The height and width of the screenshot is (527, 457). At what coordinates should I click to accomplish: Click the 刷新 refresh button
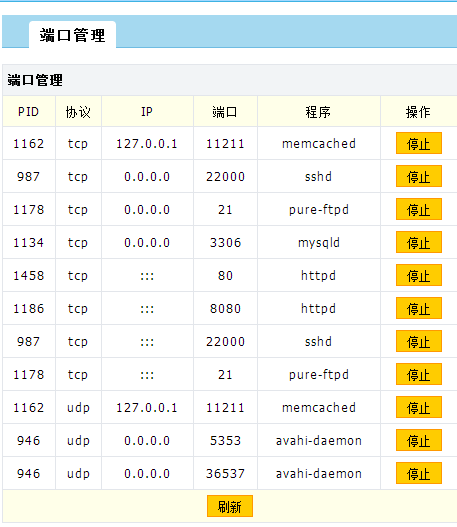pyautogui.click(x=230, y=506)
